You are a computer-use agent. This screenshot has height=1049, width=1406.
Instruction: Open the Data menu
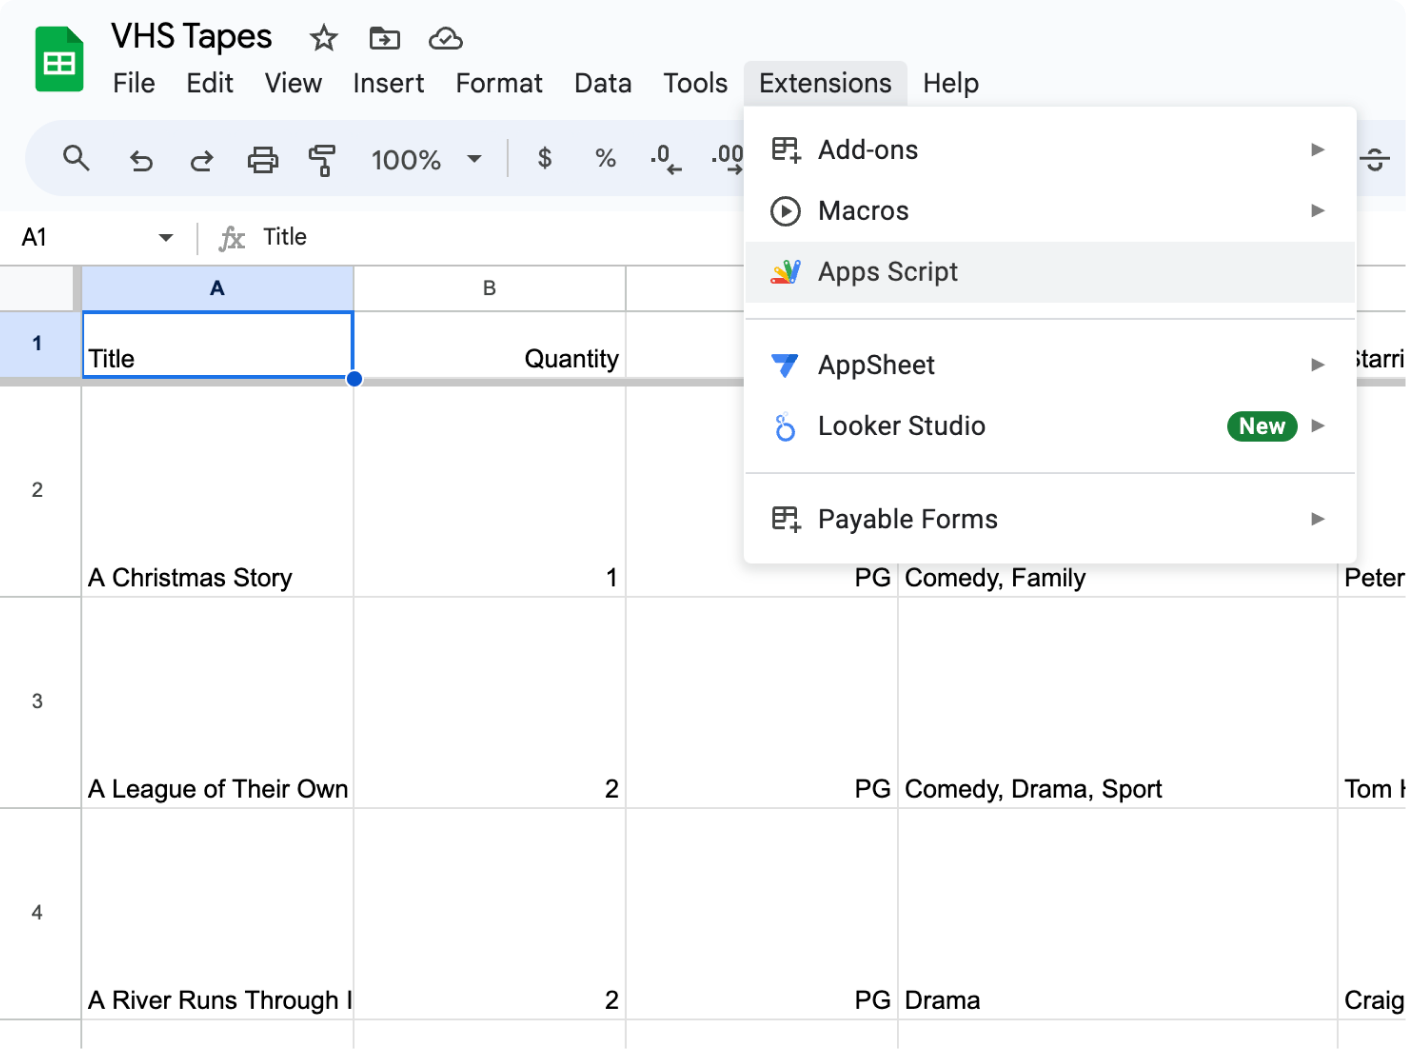point(602,83)
